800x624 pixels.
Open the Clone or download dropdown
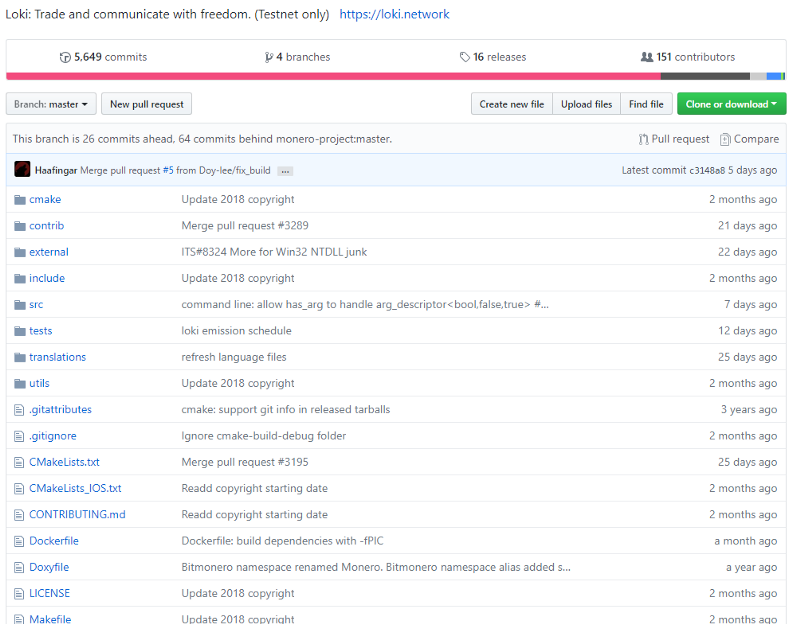pos(732,104)
